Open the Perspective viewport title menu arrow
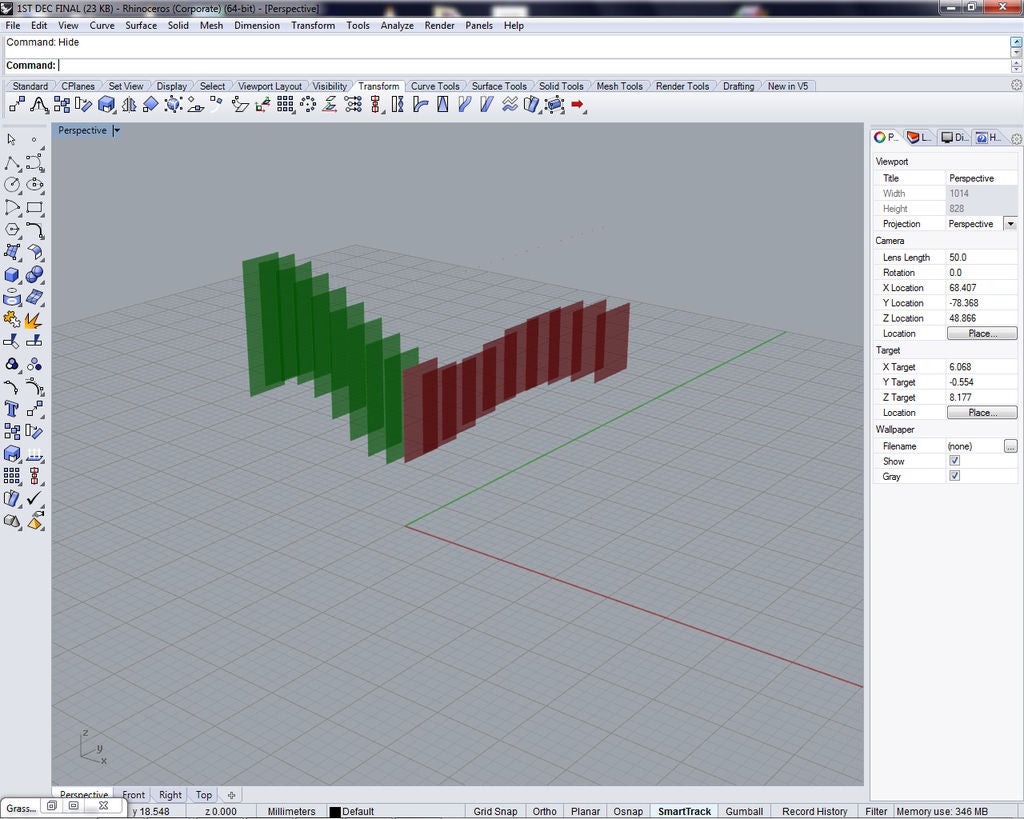1024x819 pixels. [116, 131]
